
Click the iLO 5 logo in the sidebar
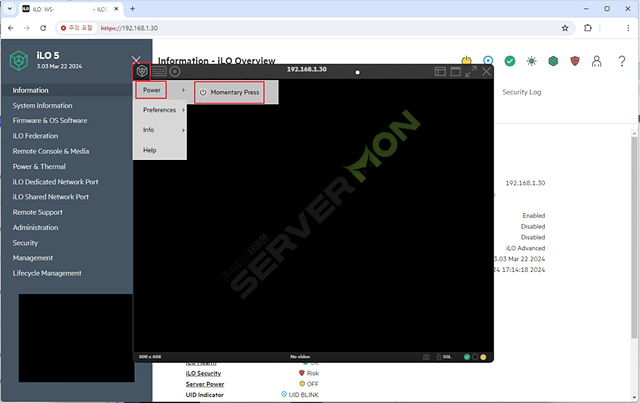tap(19, 60)
